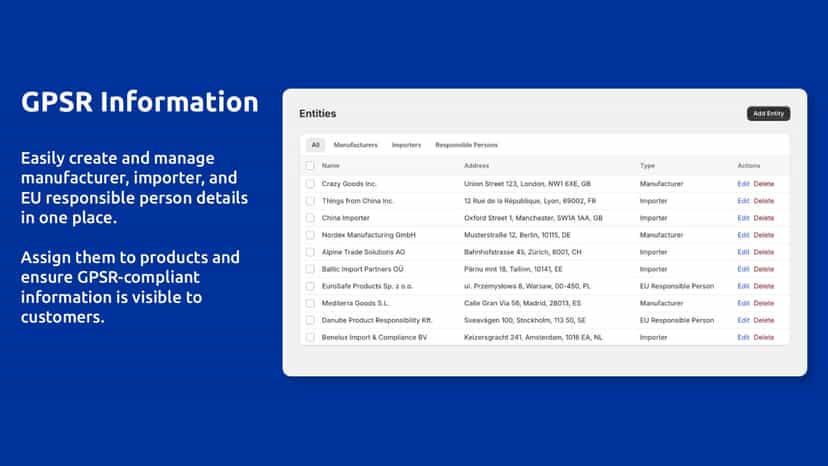Screen dimensions: 828x466
Task: Delete the Crazy Goods Inc. entity
Action: point(764,184)
